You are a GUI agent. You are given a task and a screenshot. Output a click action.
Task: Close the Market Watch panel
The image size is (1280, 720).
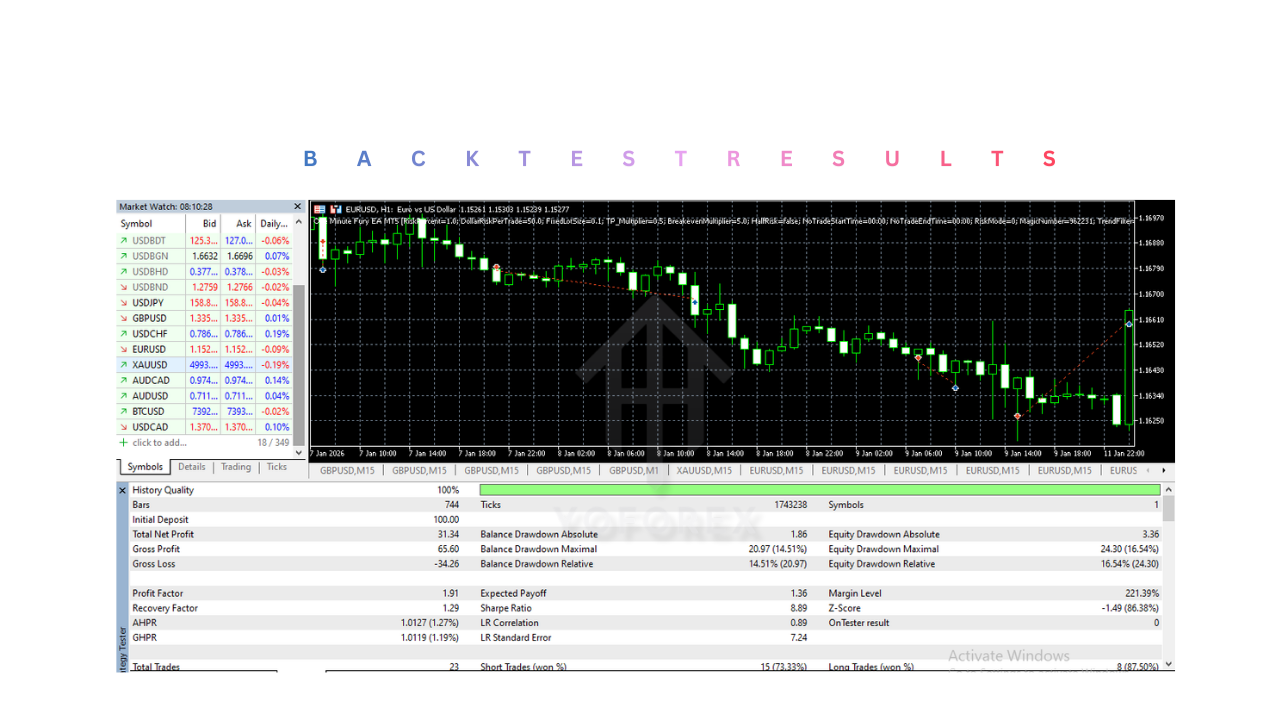tap(297, 207)
